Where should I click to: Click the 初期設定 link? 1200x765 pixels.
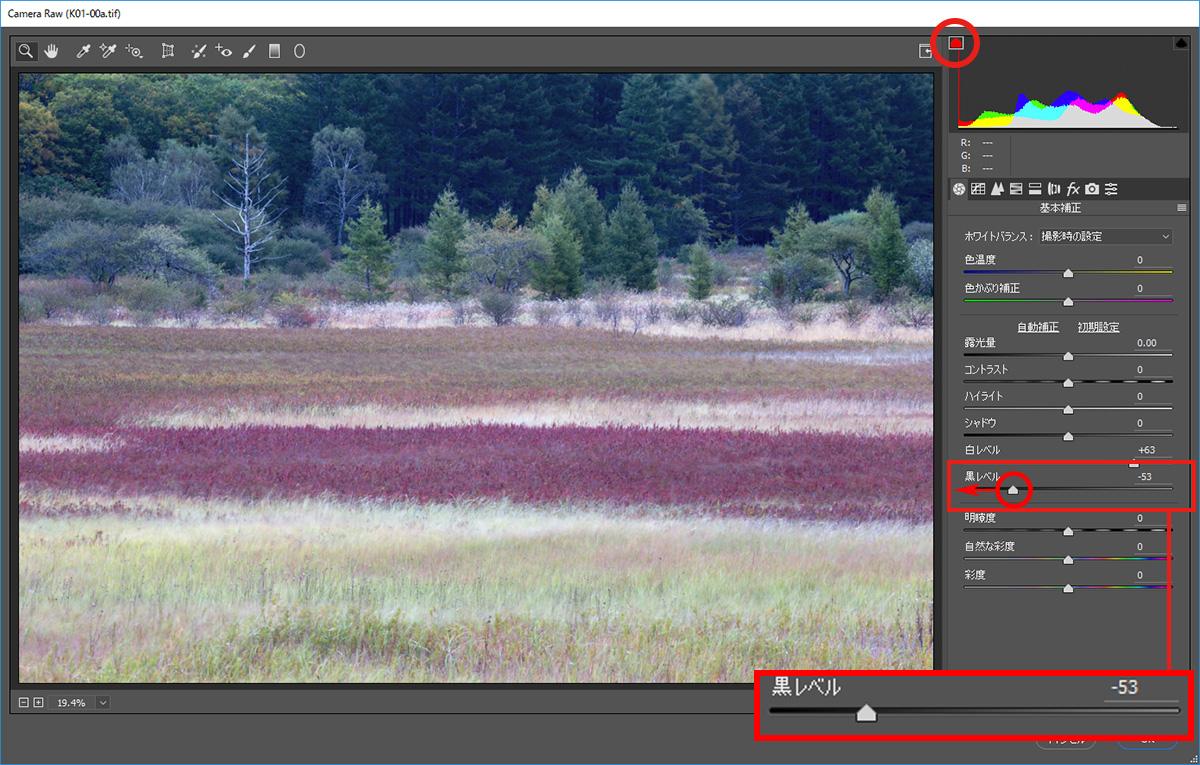pyautogui.click(x=1098, y=327)
